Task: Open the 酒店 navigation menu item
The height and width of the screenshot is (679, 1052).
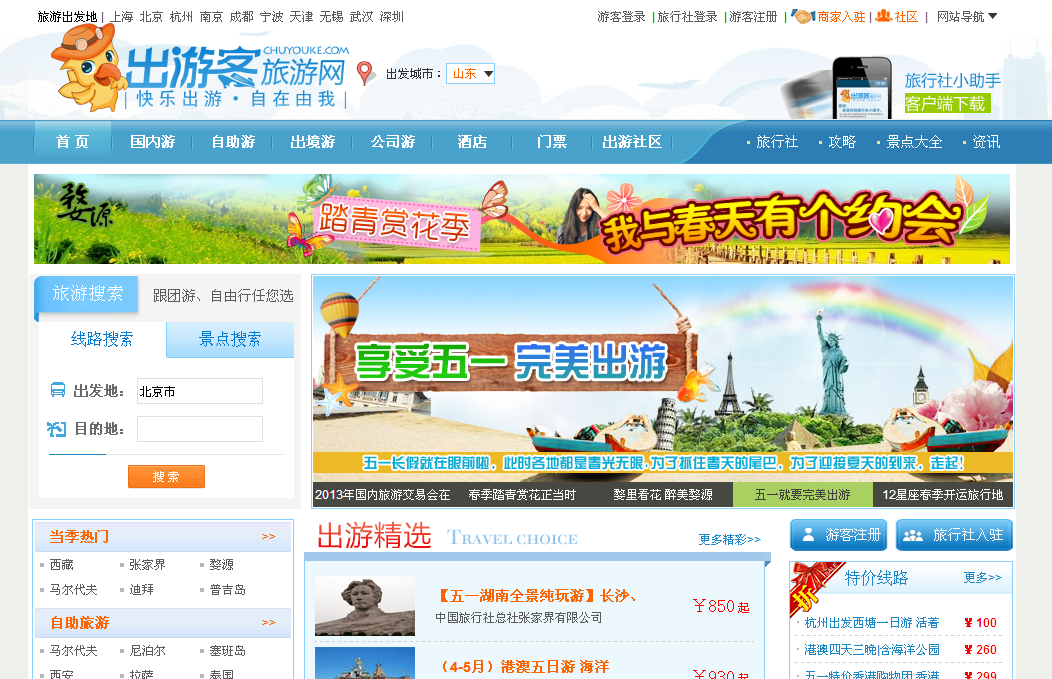Action: (x=471, y=141)
